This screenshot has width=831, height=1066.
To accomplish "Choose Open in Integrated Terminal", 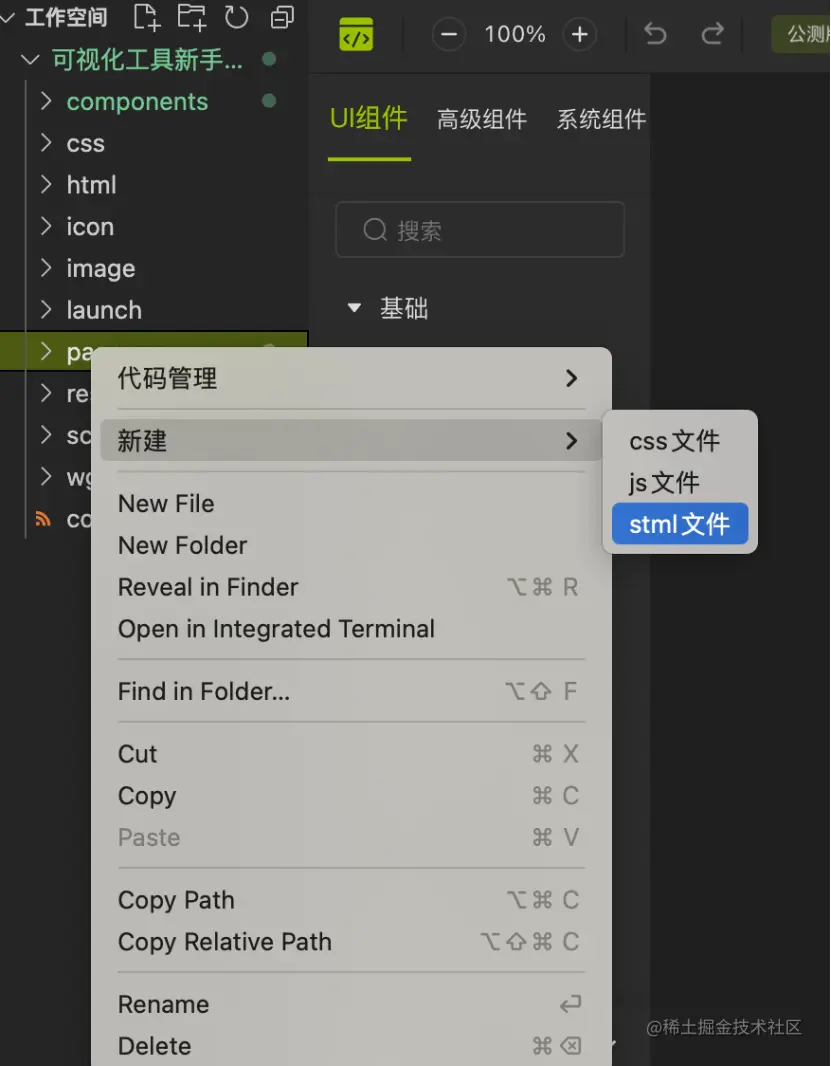I will 351,629.
